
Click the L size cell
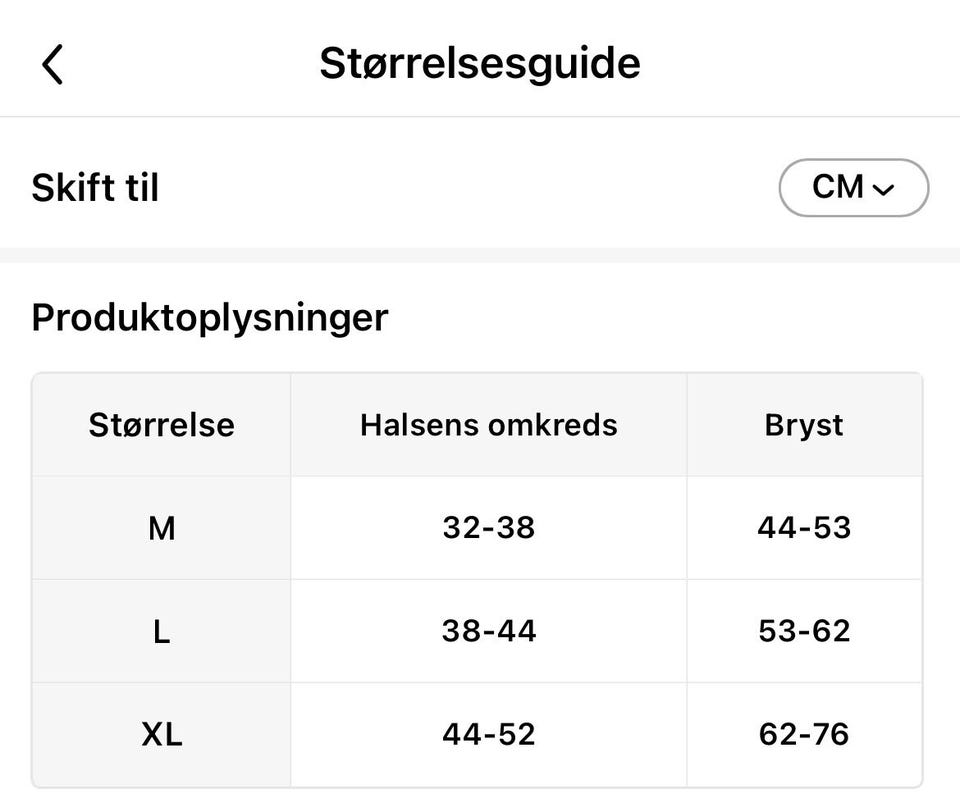[161, 632]
